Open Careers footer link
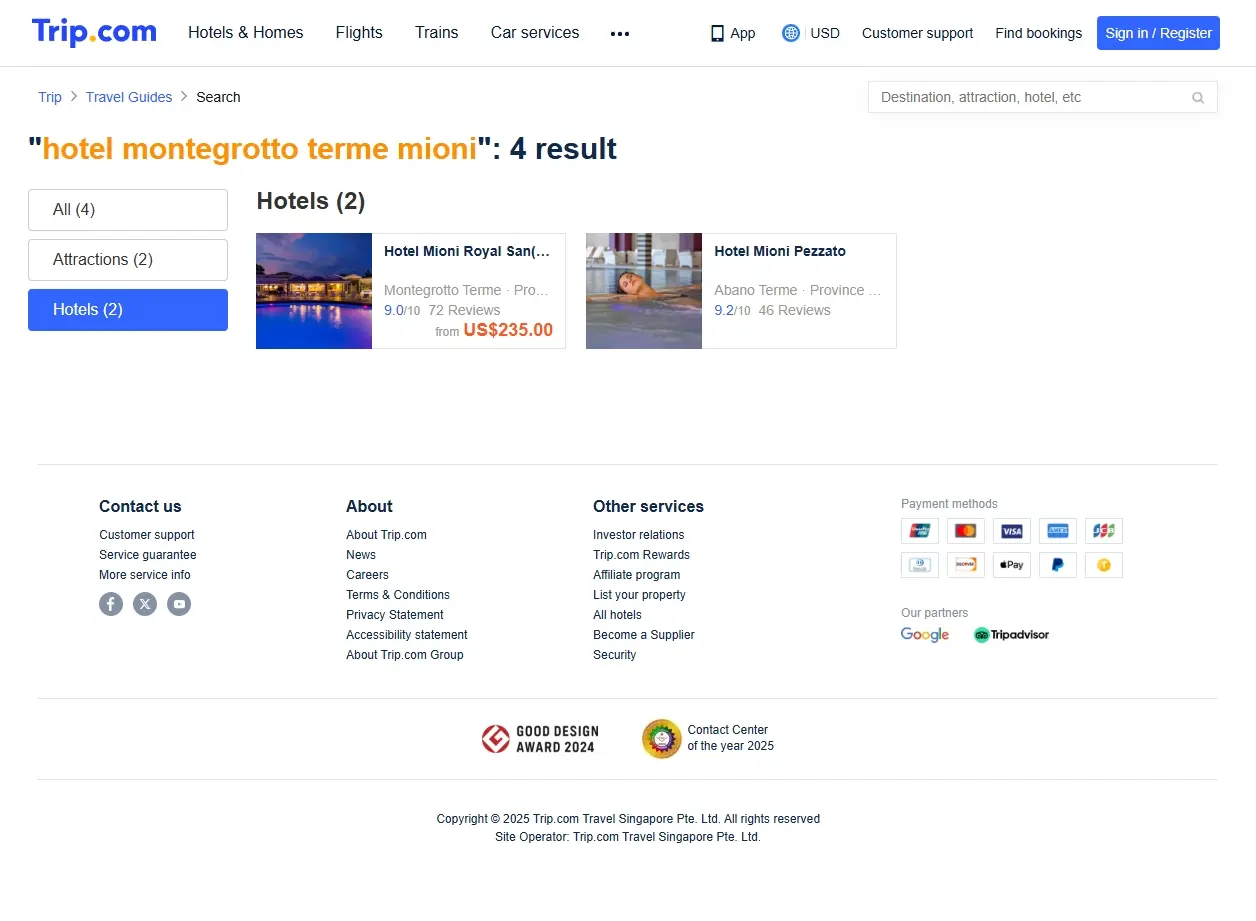The width and height of the screenshot is (1256, 921). 367,575
